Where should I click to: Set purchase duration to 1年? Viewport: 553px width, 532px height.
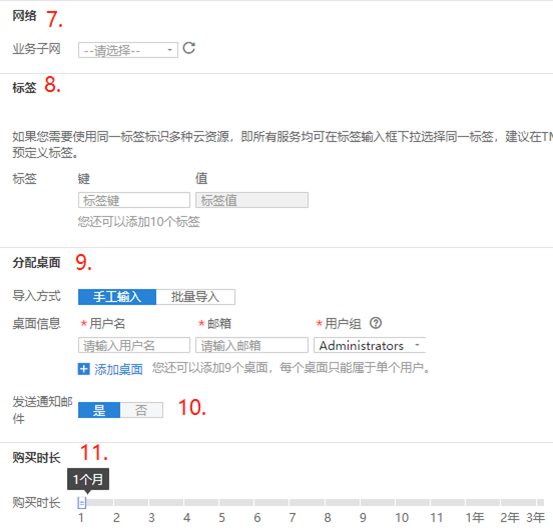(475, 517)
